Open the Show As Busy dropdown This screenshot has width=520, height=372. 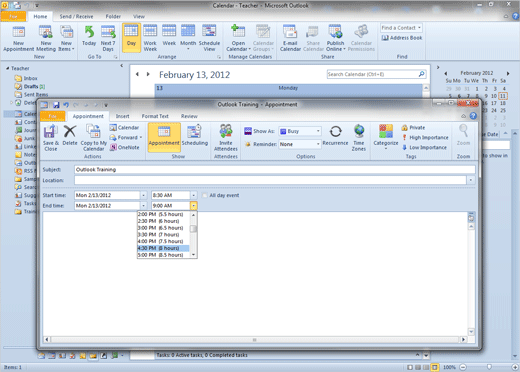pos(318,131)
